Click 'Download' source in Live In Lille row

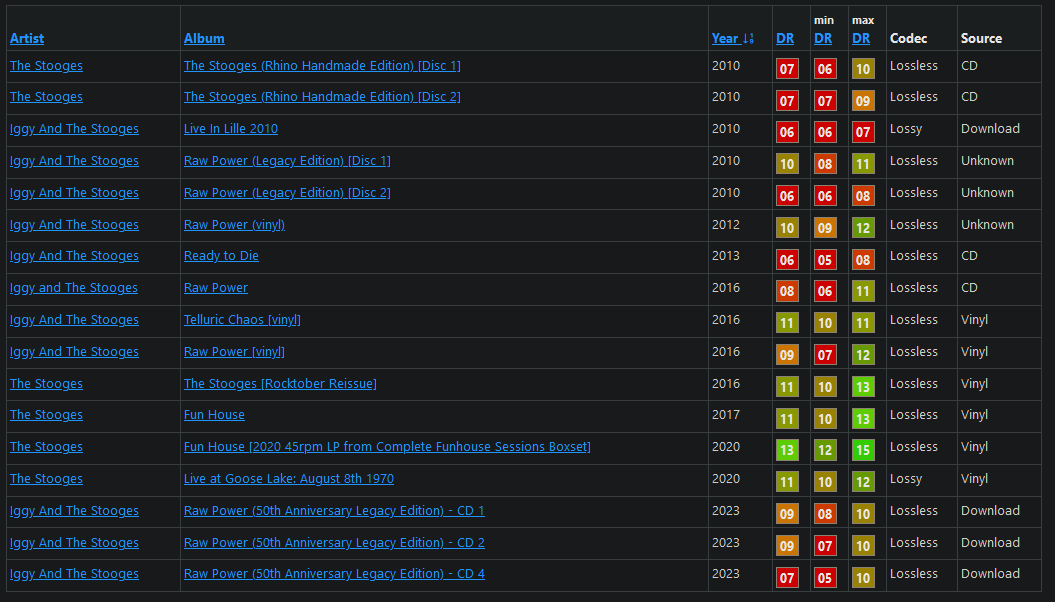[990, 128]
